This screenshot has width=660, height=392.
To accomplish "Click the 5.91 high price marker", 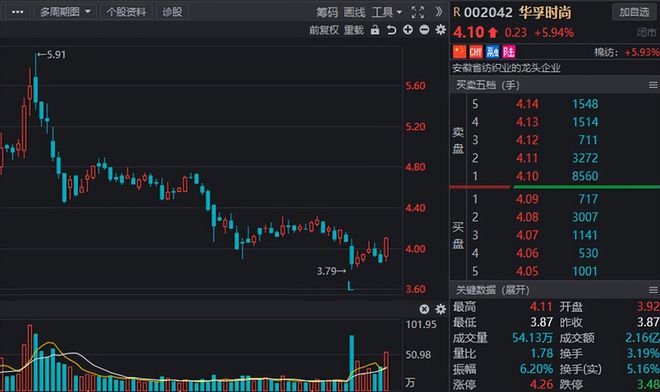I will click(51, 55).
